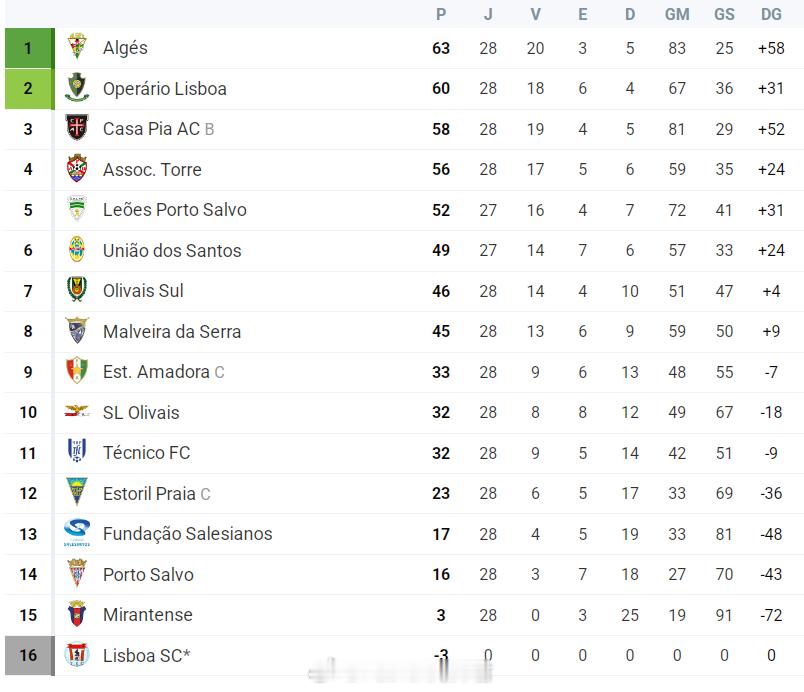The width and height of the screenshot is (804, 692).
Task: Click the Algés club crest
Action: click(77, 47)
